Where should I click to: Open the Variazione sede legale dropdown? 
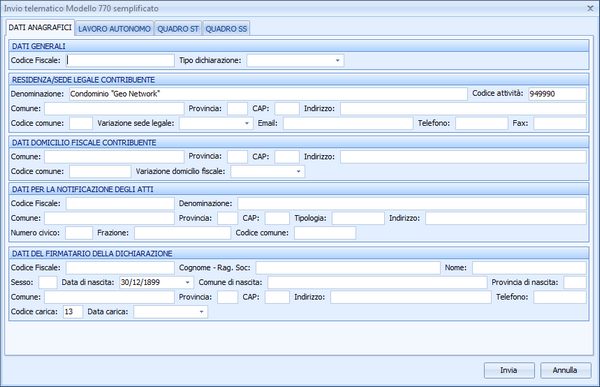pos(247,123)
